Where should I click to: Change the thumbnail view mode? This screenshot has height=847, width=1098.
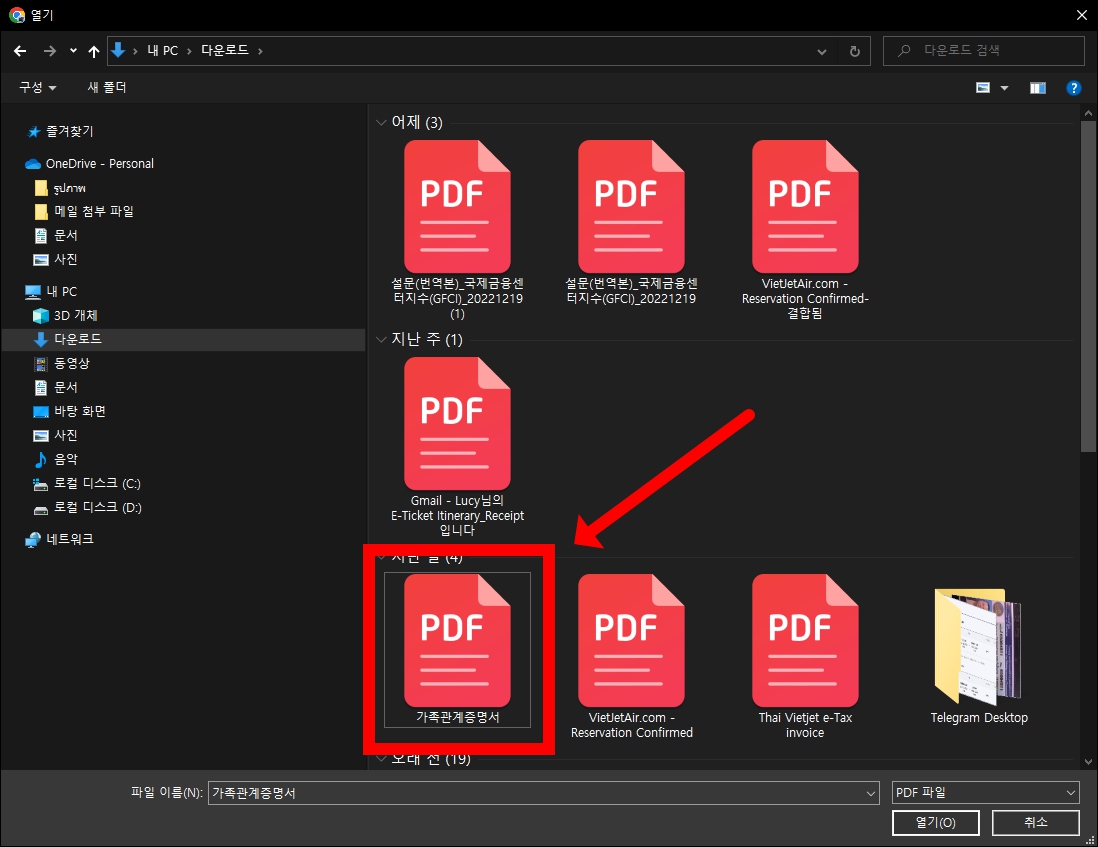pyautogui.click(x=985, y=88)
